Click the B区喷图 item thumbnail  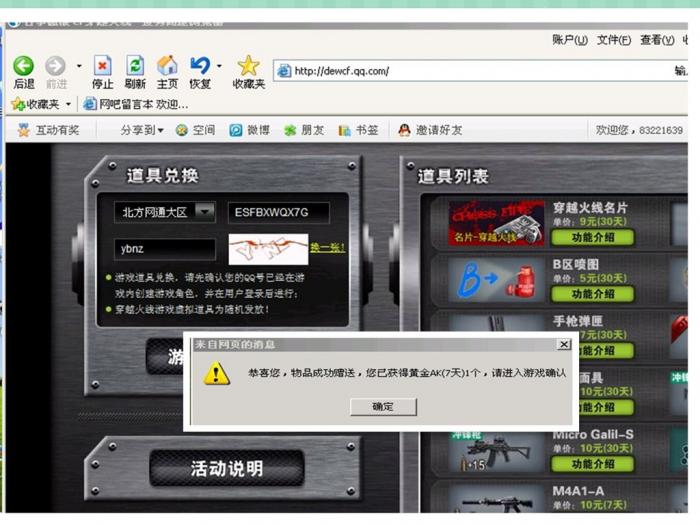coord(496,280)
